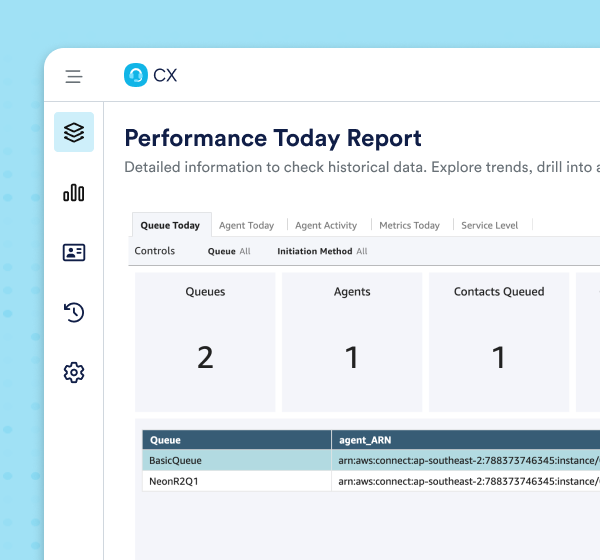The width and height of the screenshot is (600, 560).
Task: Select the stacked layers sidebar icon
Action: point(74,132)
